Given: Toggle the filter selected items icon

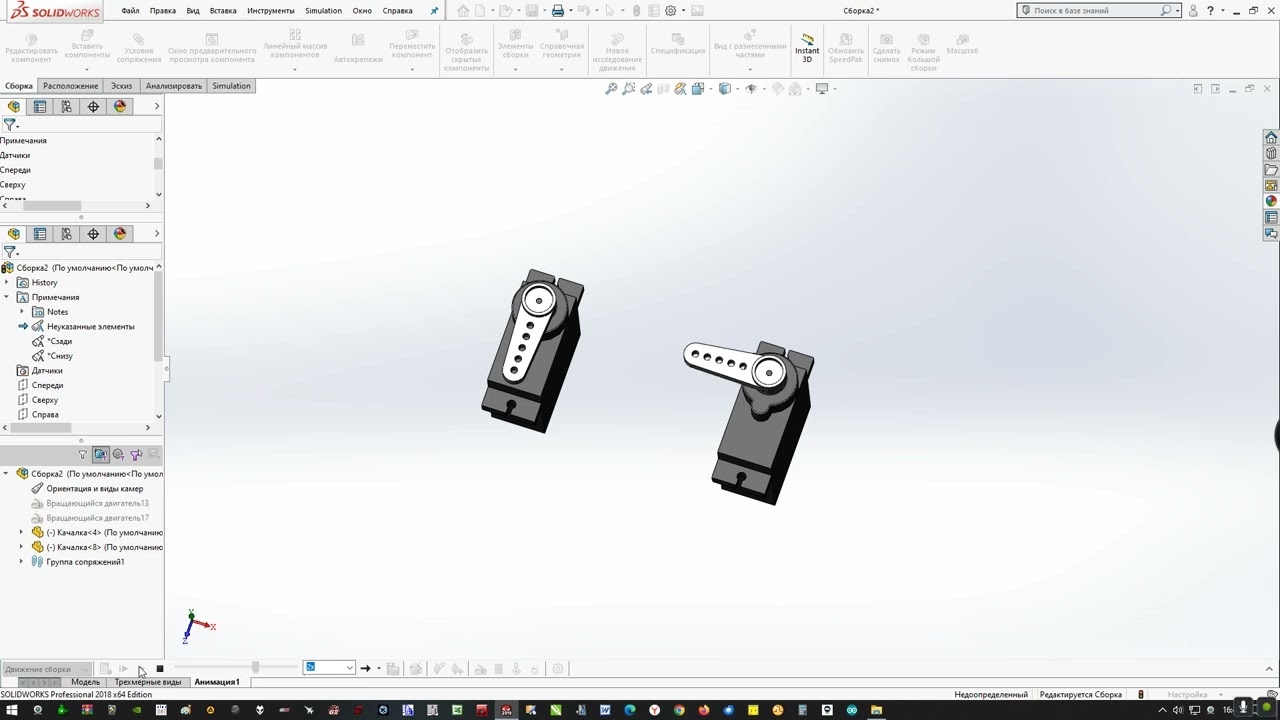Looking at the screenshot, I should tap(136, 454).
